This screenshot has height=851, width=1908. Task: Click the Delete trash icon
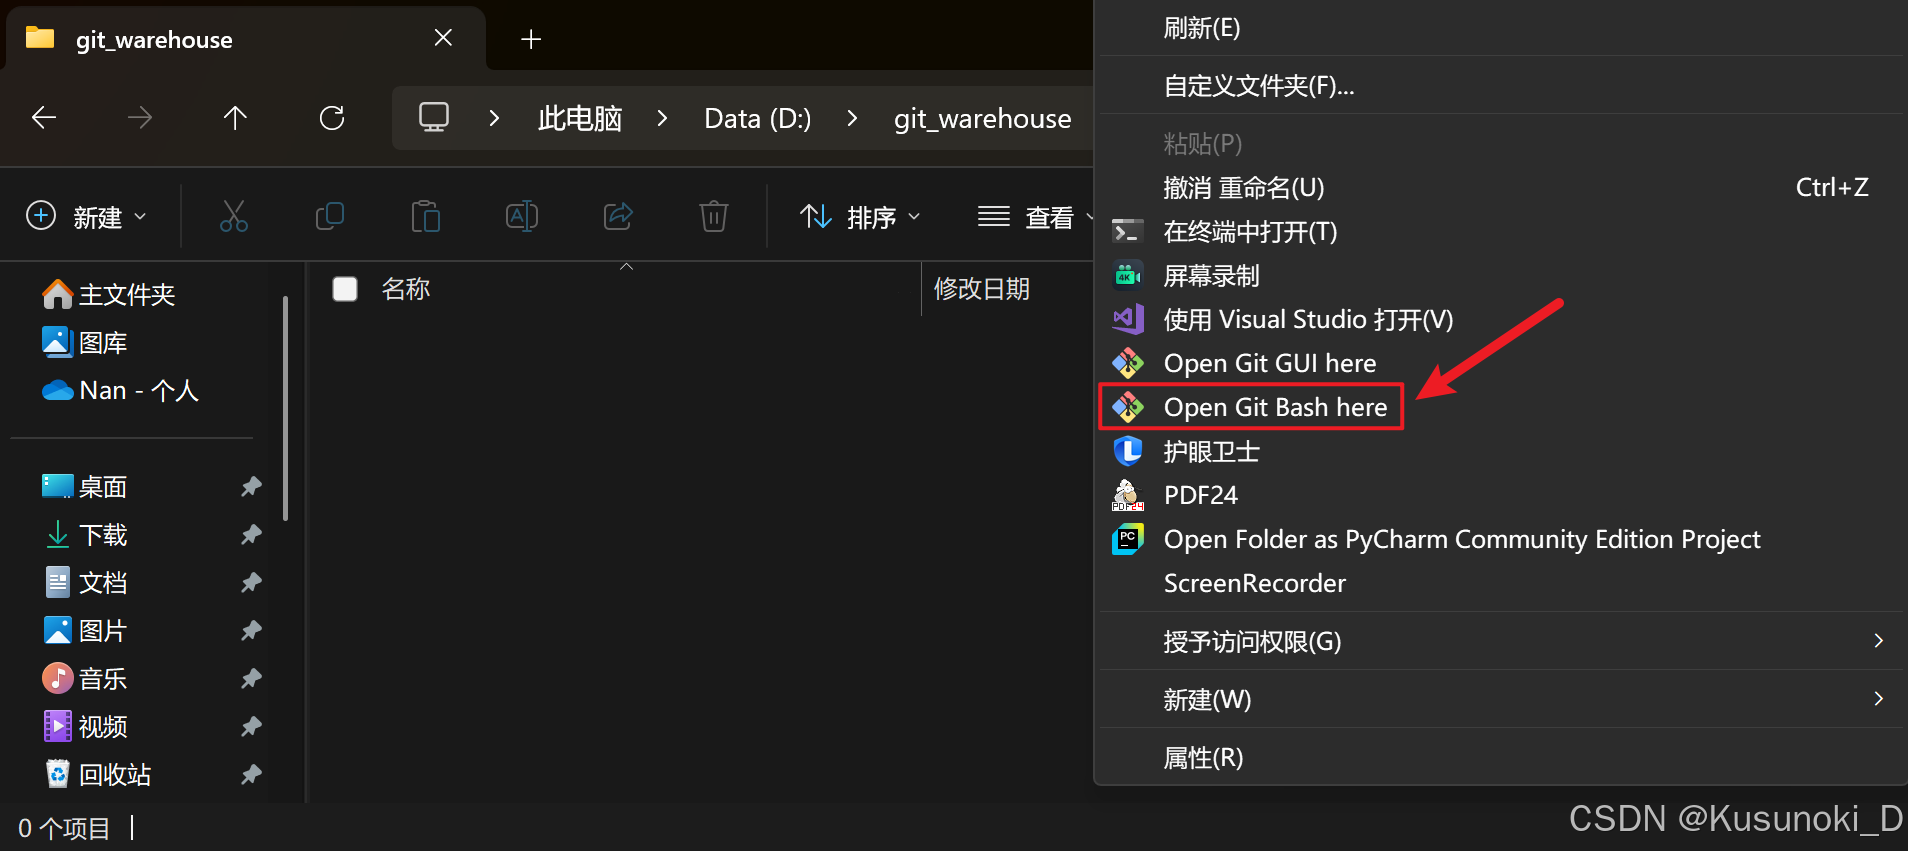point(714,216)
